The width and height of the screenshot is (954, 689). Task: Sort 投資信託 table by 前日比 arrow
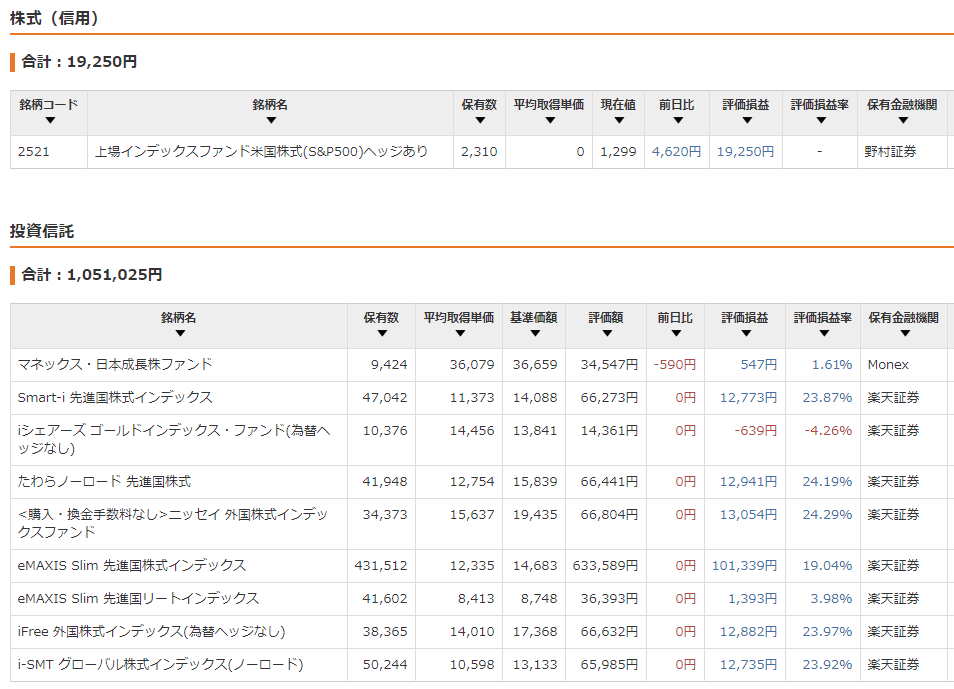click(676, 334)
